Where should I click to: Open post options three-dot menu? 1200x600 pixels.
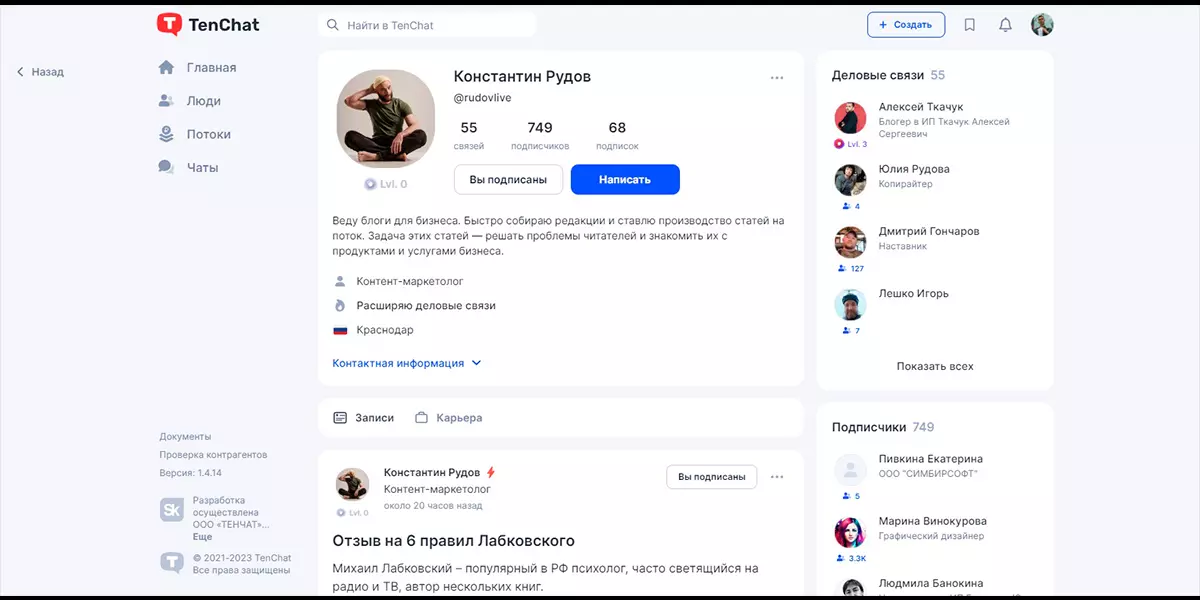[x=777, y=477]
